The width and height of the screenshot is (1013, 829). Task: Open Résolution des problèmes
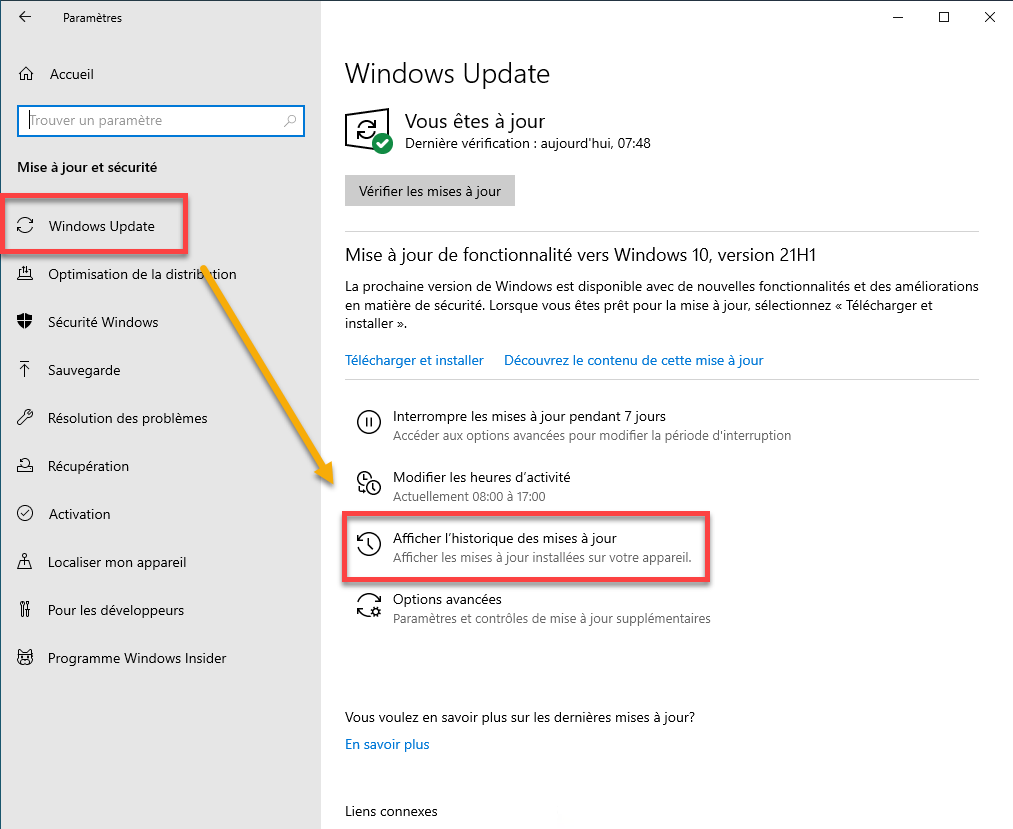(x=128, y=418)
